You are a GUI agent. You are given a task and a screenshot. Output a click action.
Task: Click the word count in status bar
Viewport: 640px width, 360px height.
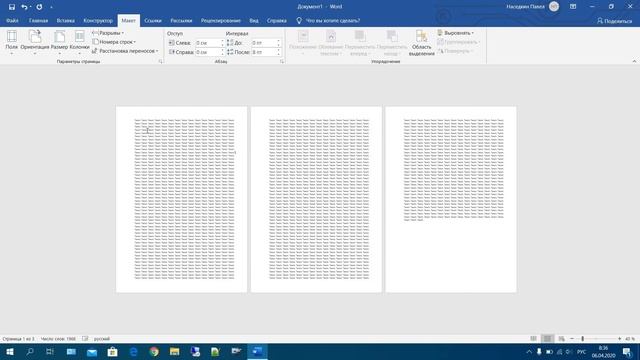coord(58,339)
